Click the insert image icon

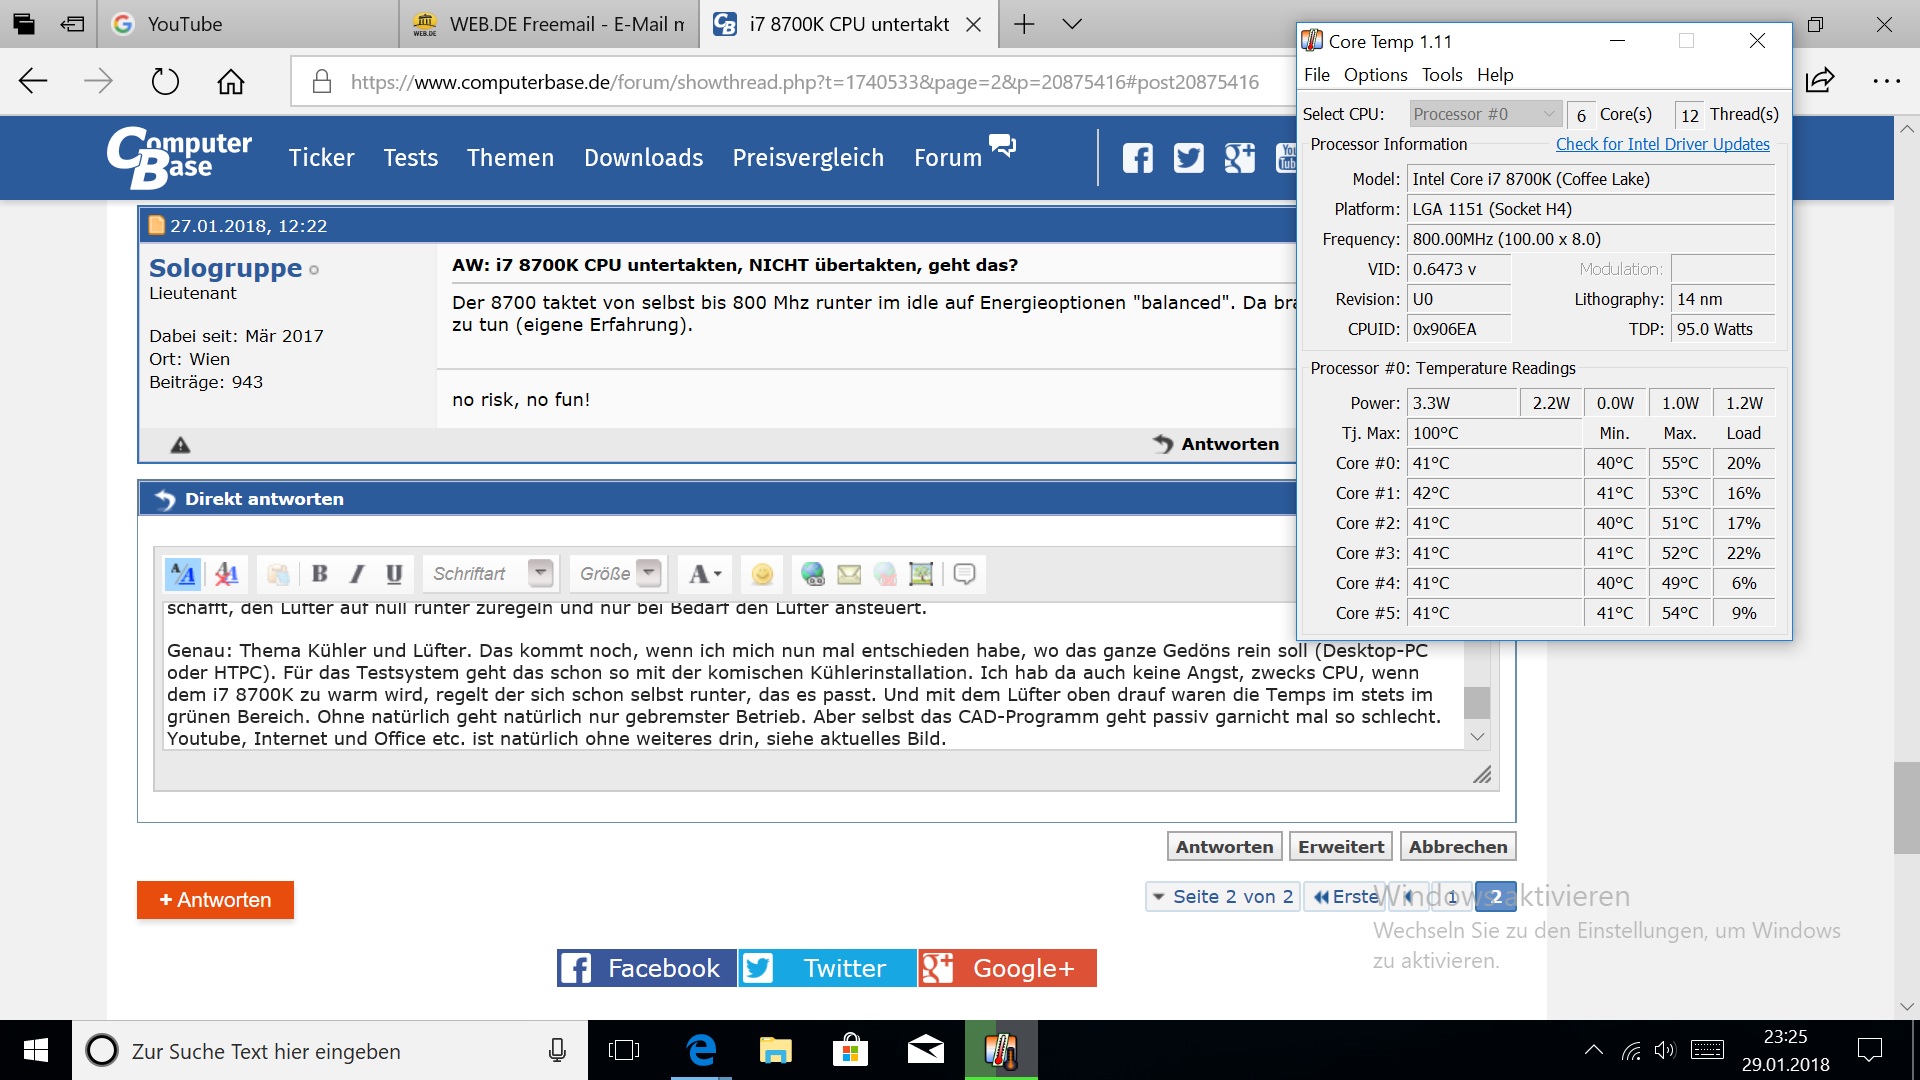[921, 574]
